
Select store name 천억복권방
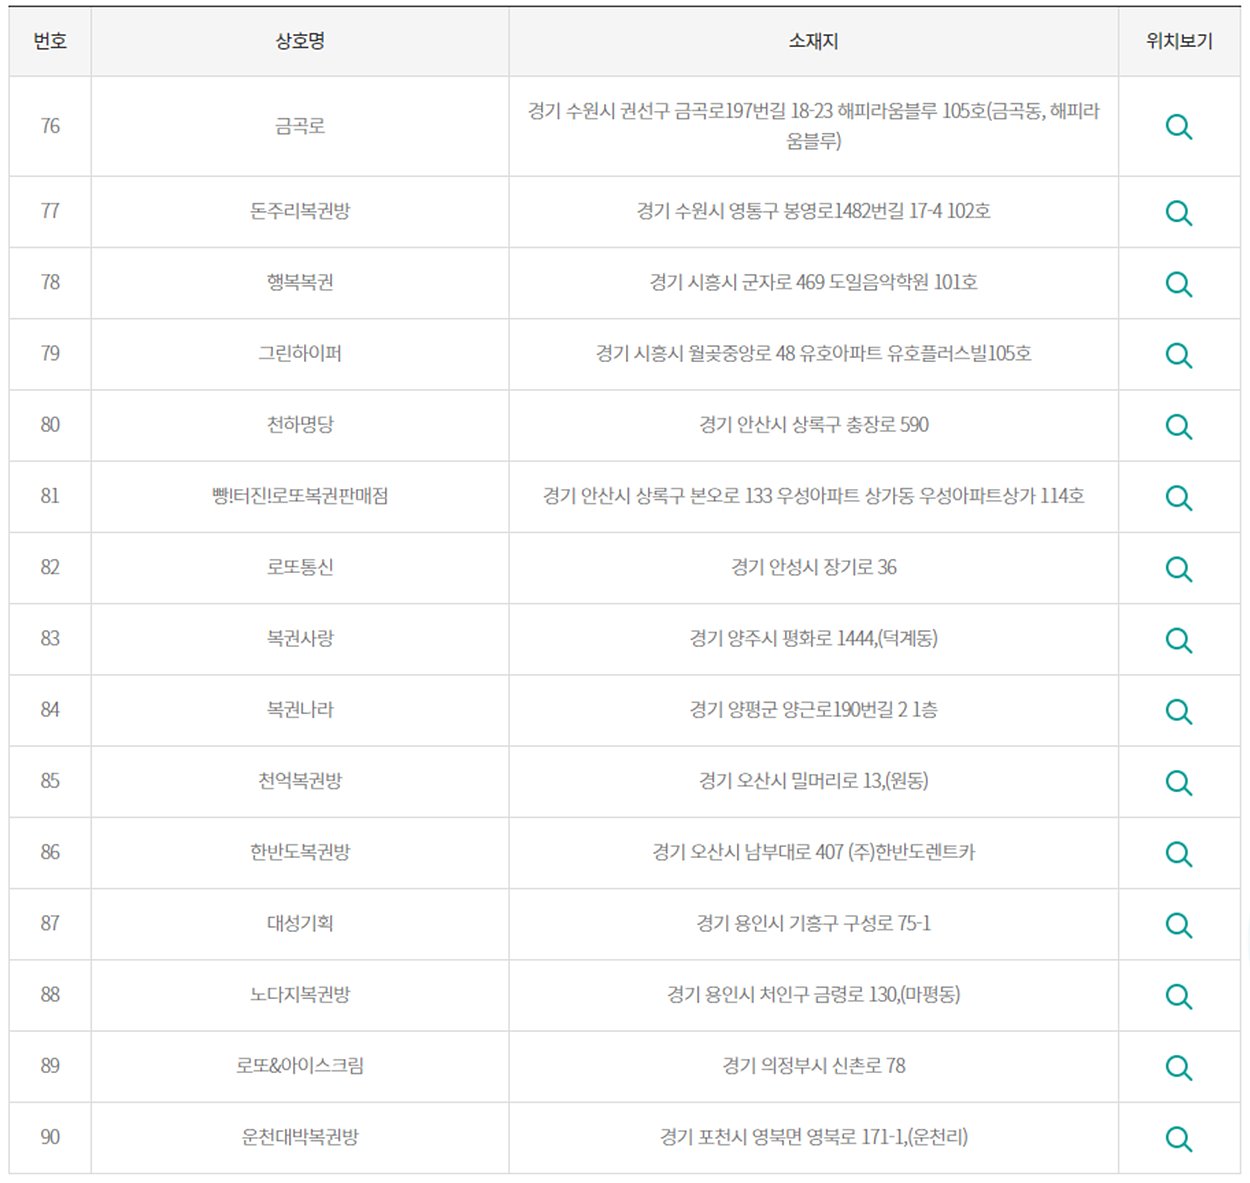[x=300, y=780]
